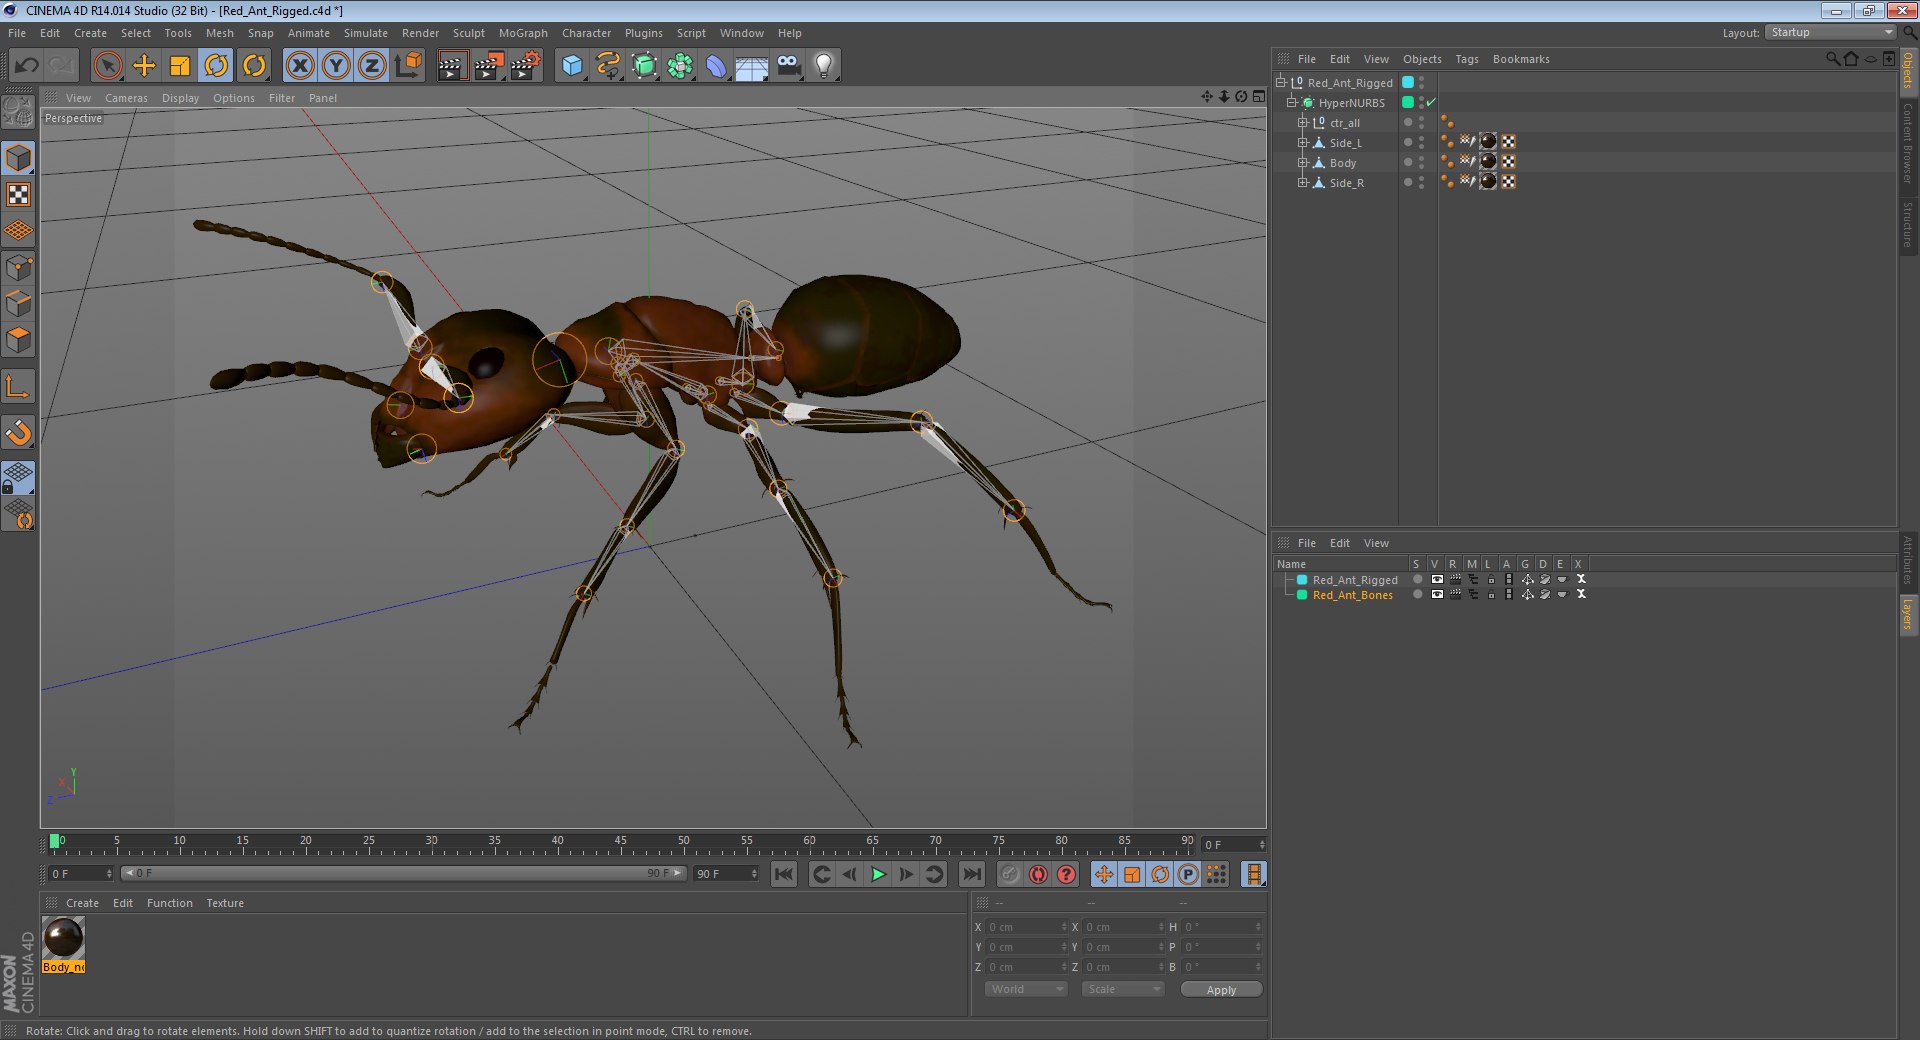Toggle solo dot for Red_Ant_Bones layer

[x=1417, y=594]
